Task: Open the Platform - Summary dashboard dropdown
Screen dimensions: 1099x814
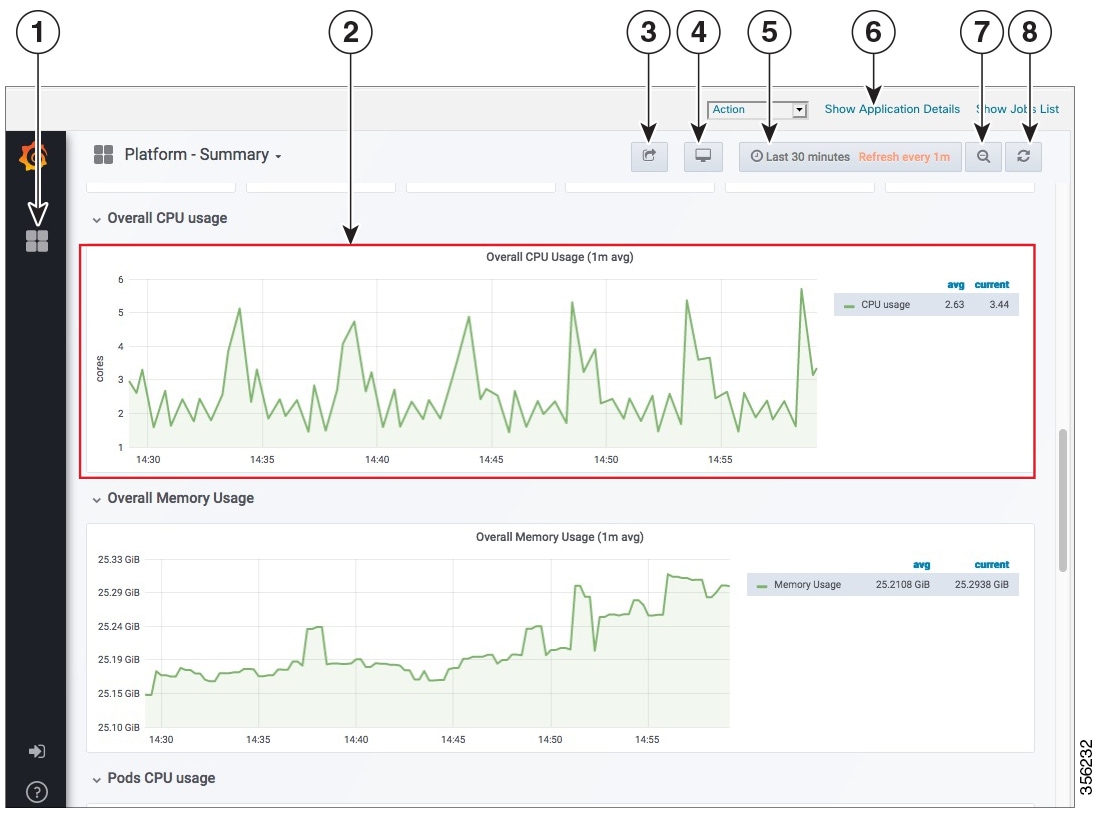Action: coord(203,155)
